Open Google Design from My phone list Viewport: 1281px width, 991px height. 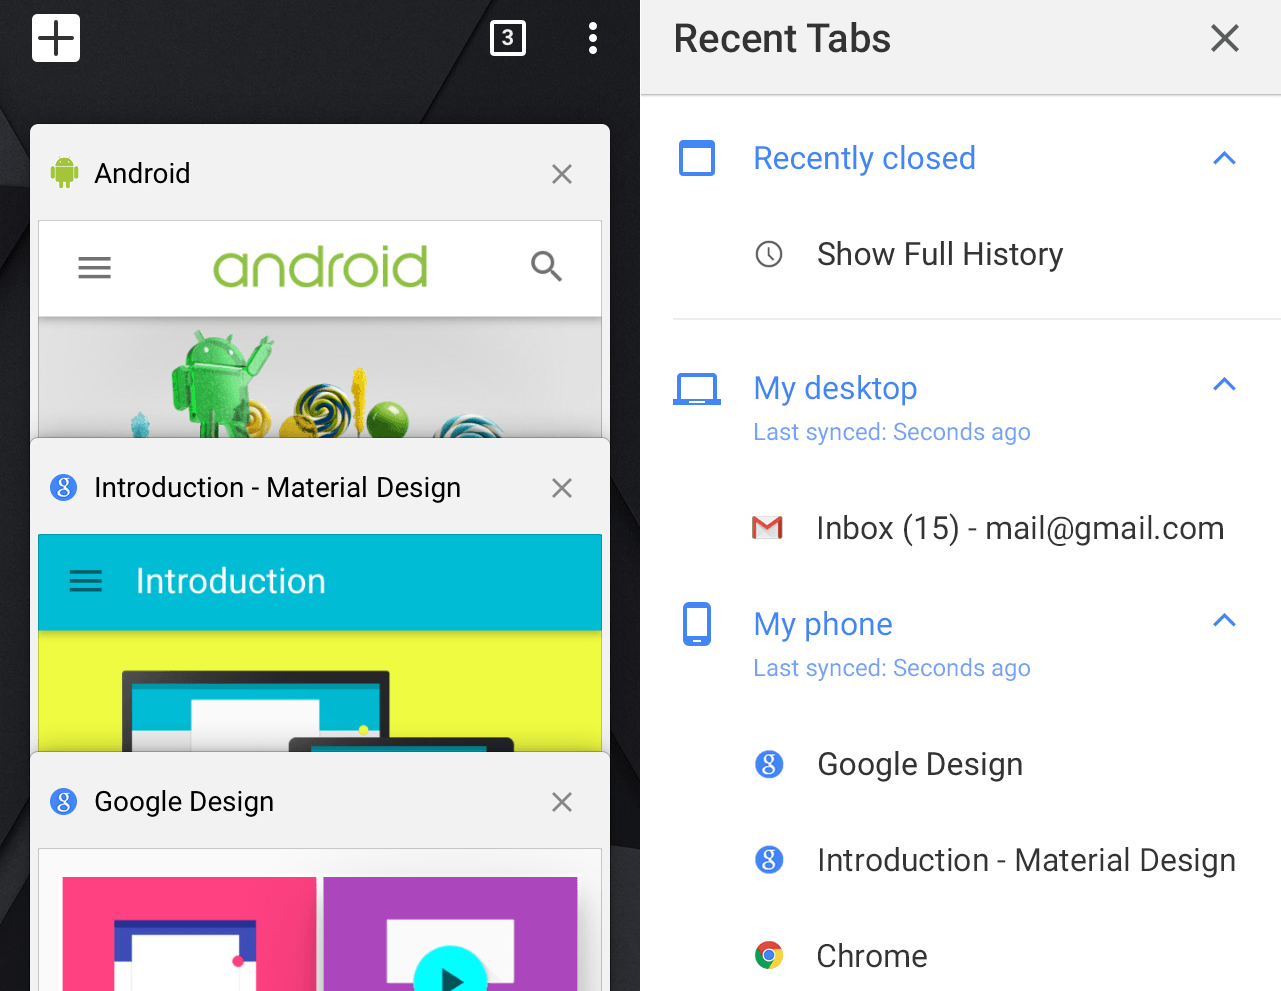[919, 764]
